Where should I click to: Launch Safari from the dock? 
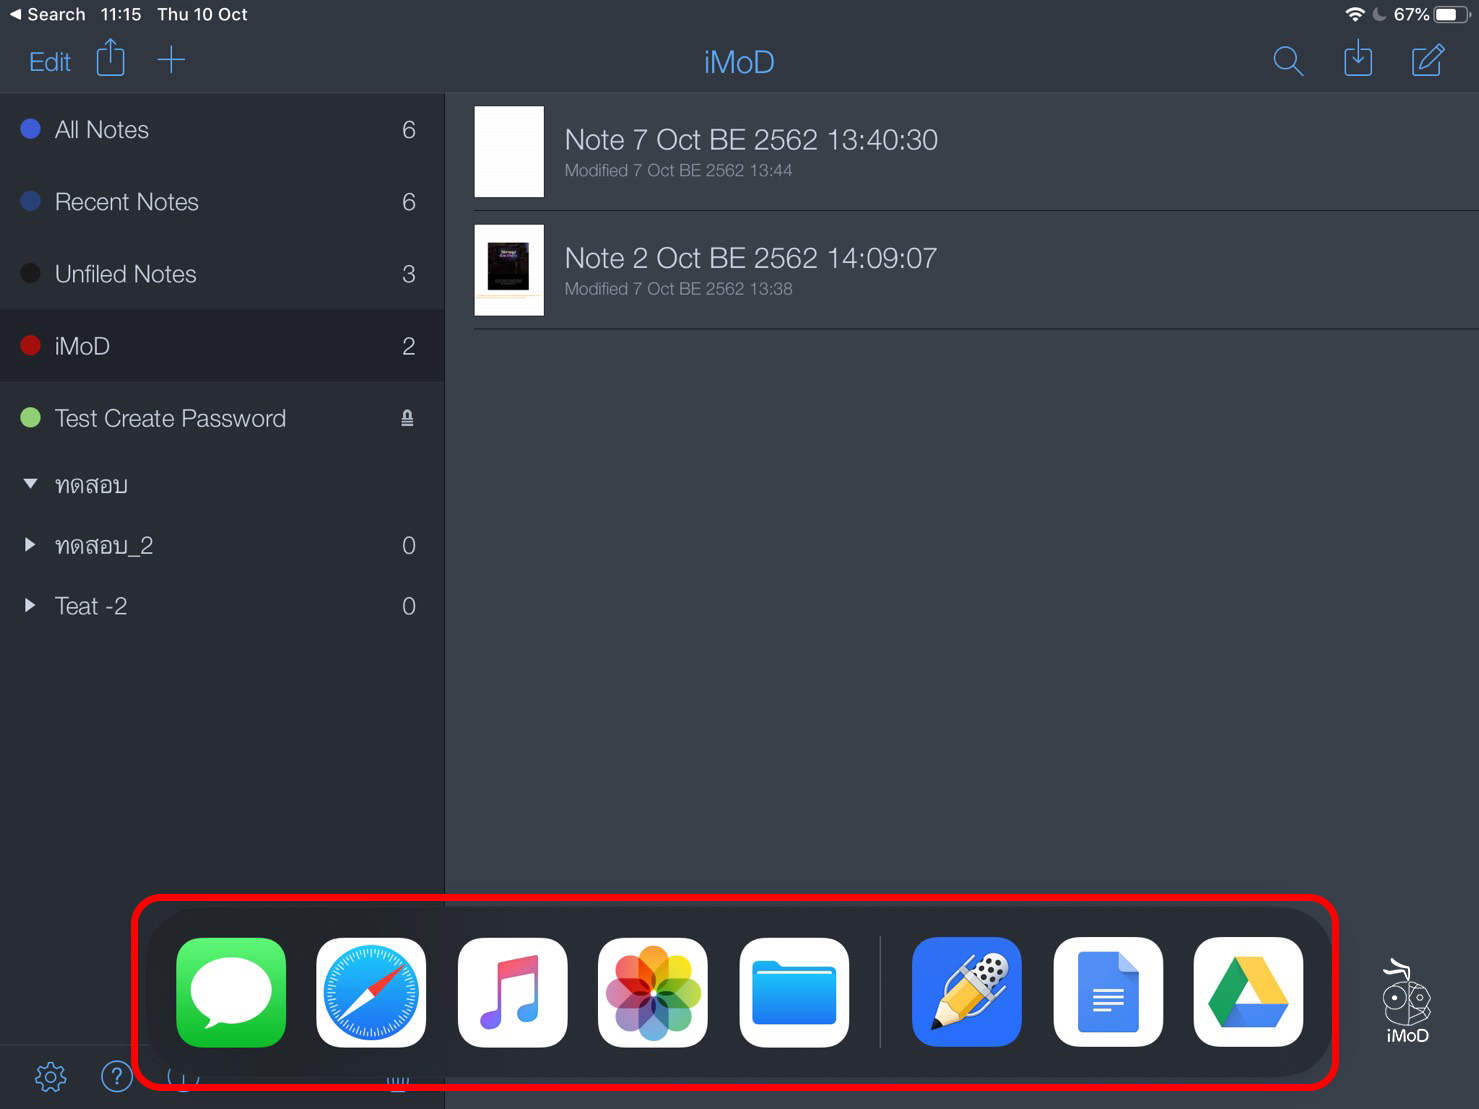tap(371, 993)
